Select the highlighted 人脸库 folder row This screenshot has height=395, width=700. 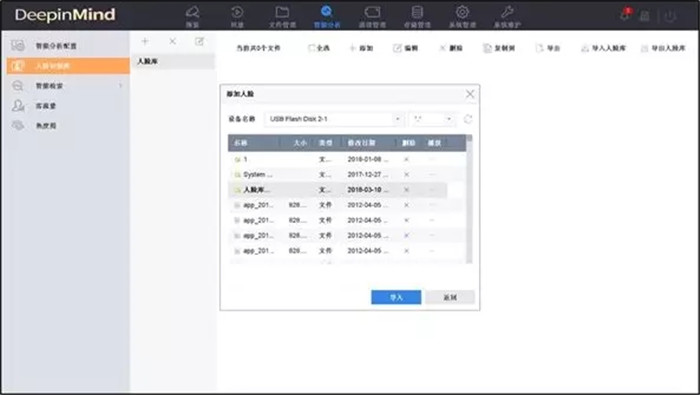click(x=338, y=190)
